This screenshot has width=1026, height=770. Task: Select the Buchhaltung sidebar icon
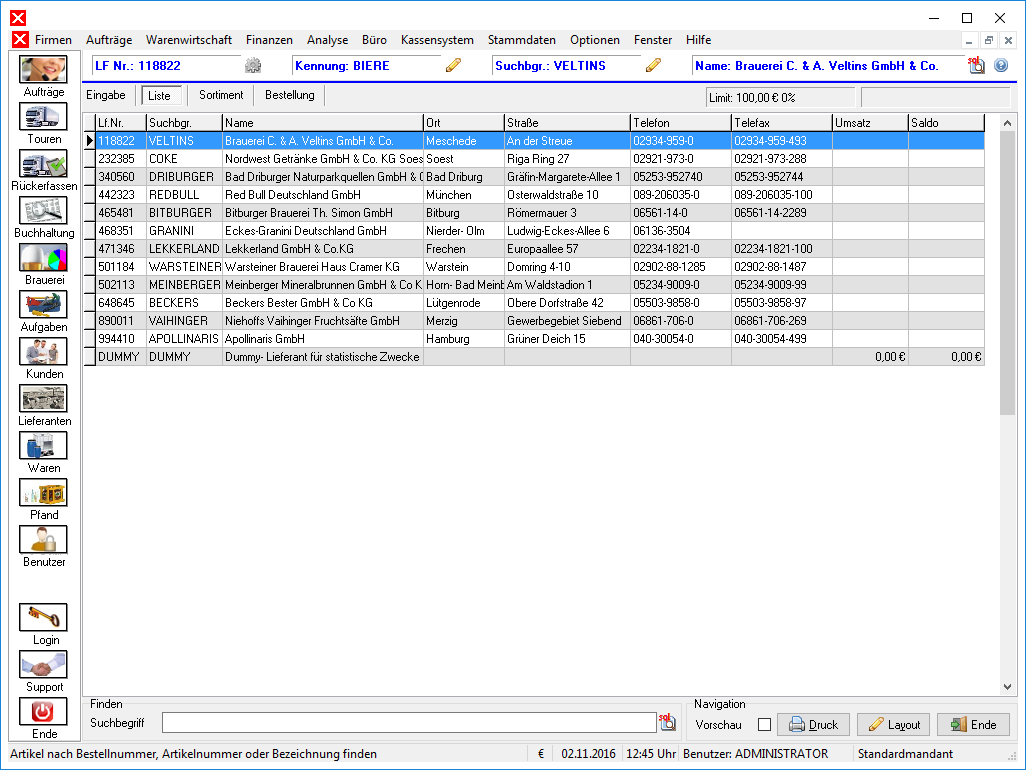click(x=43, y=211)
